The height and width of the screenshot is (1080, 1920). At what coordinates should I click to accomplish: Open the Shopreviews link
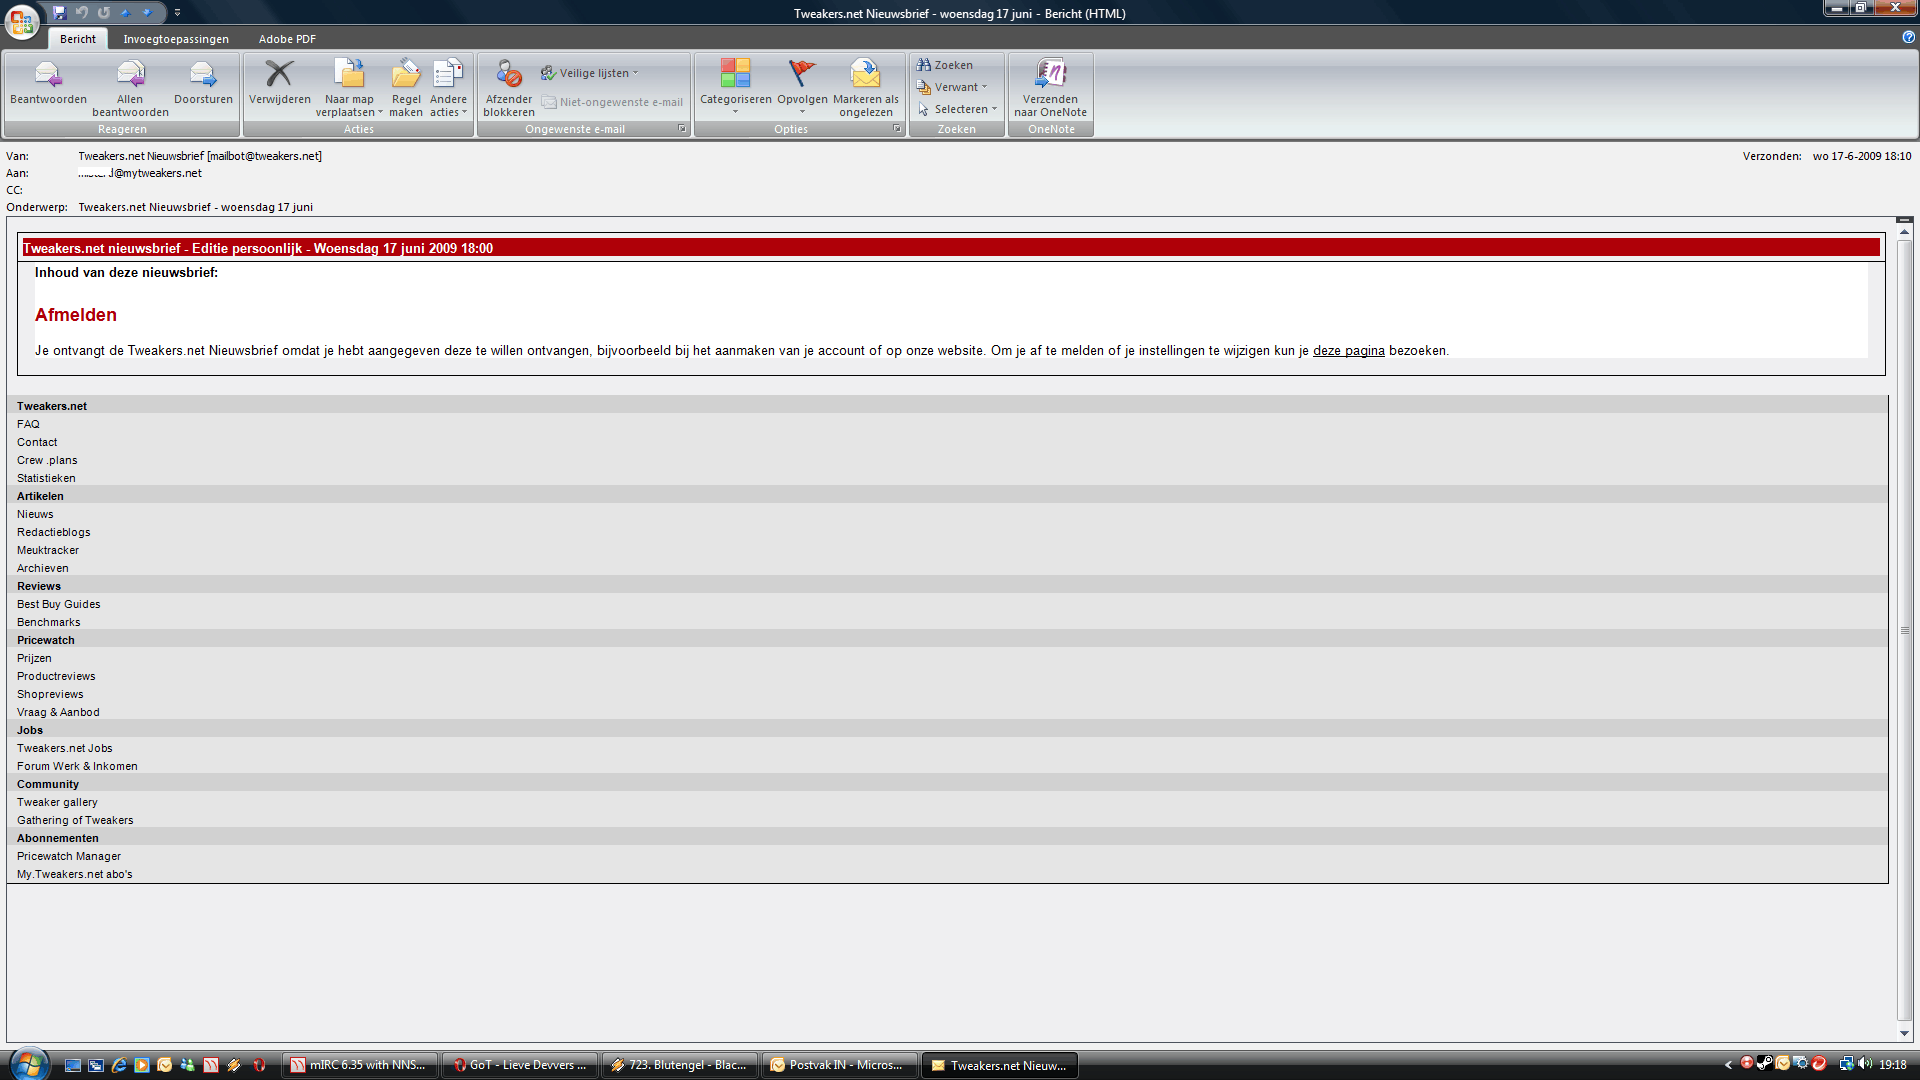[50, 694]
